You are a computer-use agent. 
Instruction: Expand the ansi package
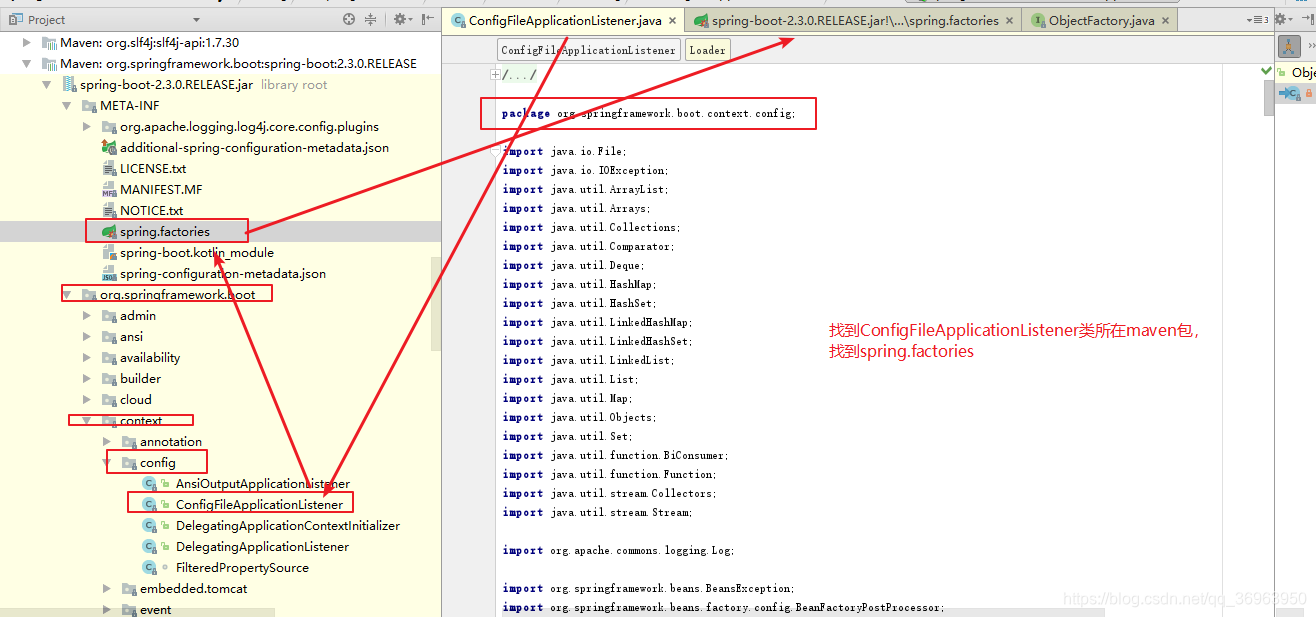click(87, 337)
